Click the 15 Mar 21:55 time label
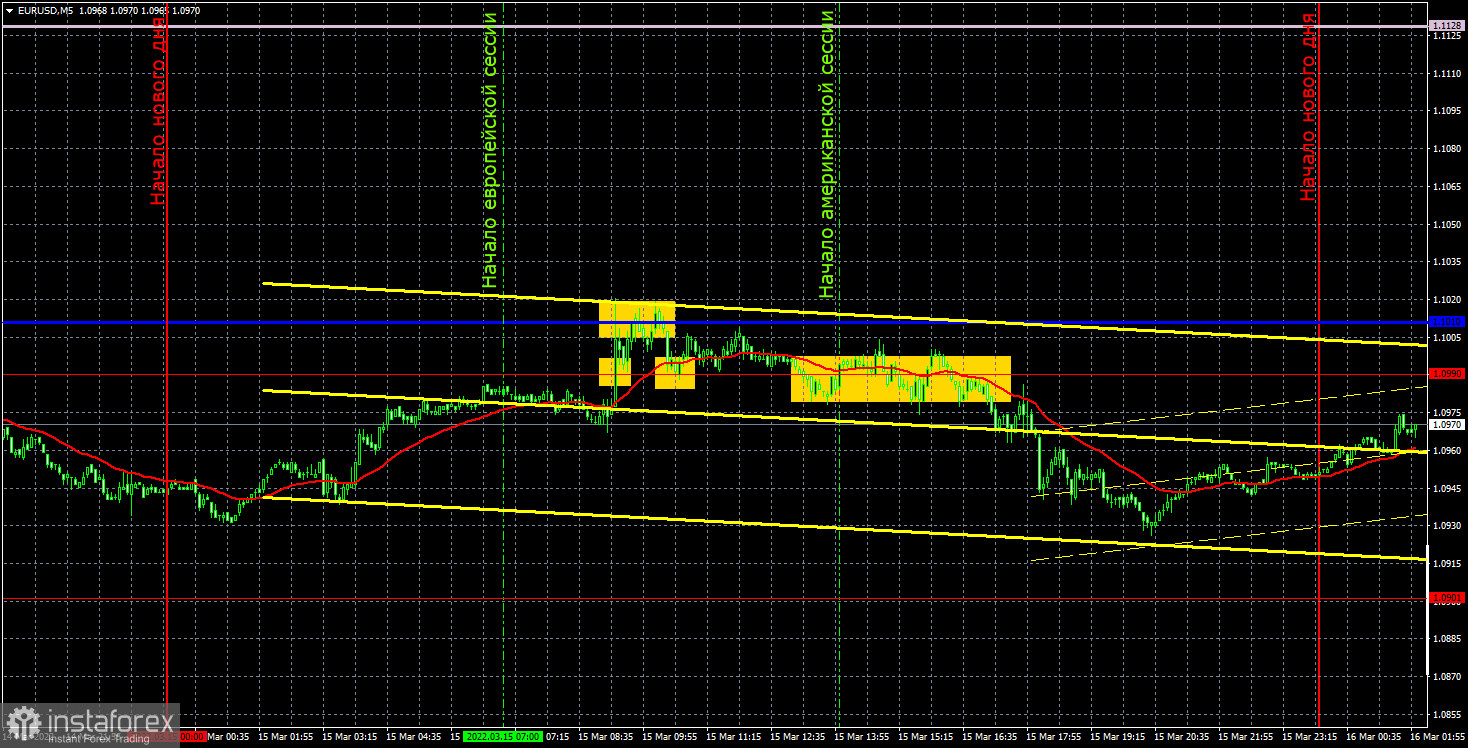Viewport: 1468px width, 748px height. (x=1246, y=736)
